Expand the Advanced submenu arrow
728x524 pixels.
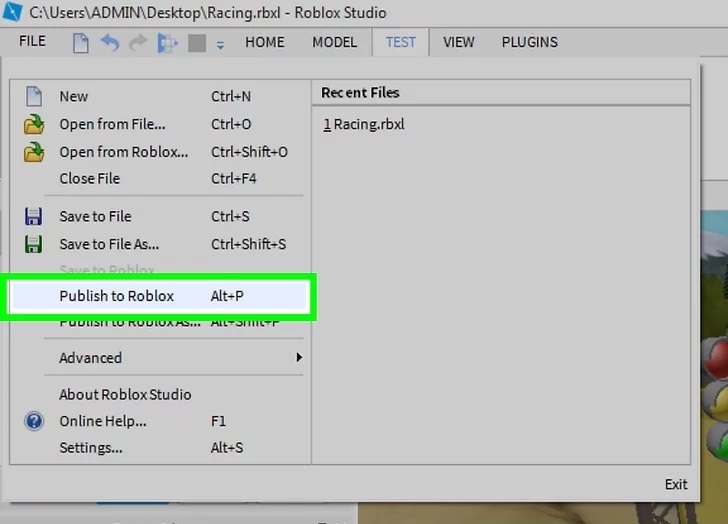(299, 357)
